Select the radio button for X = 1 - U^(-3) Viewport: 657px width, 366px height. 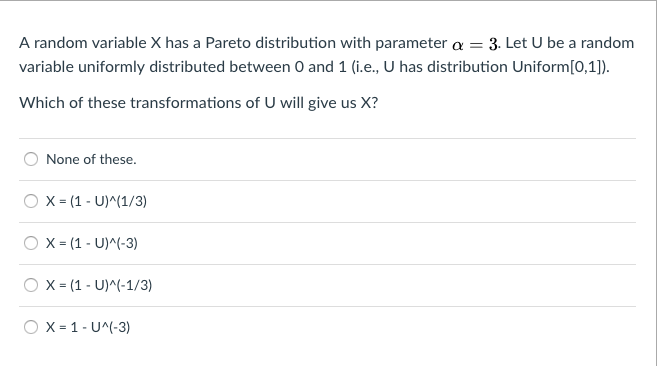(31, 327)
